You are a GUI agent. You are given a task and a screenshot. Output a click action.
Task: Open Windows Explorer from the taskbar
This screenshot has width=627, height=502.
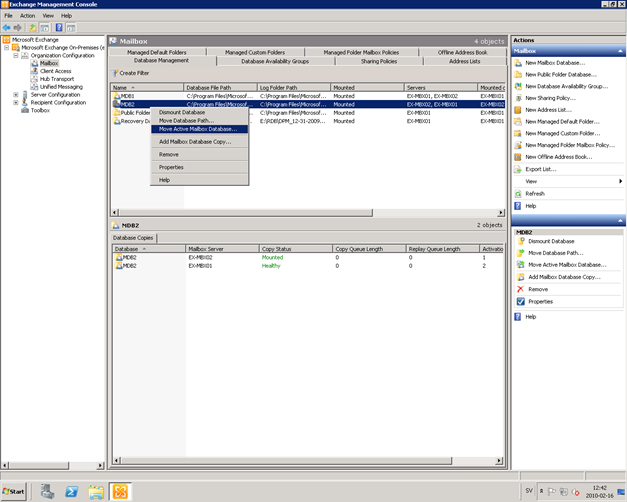point(96,492)
